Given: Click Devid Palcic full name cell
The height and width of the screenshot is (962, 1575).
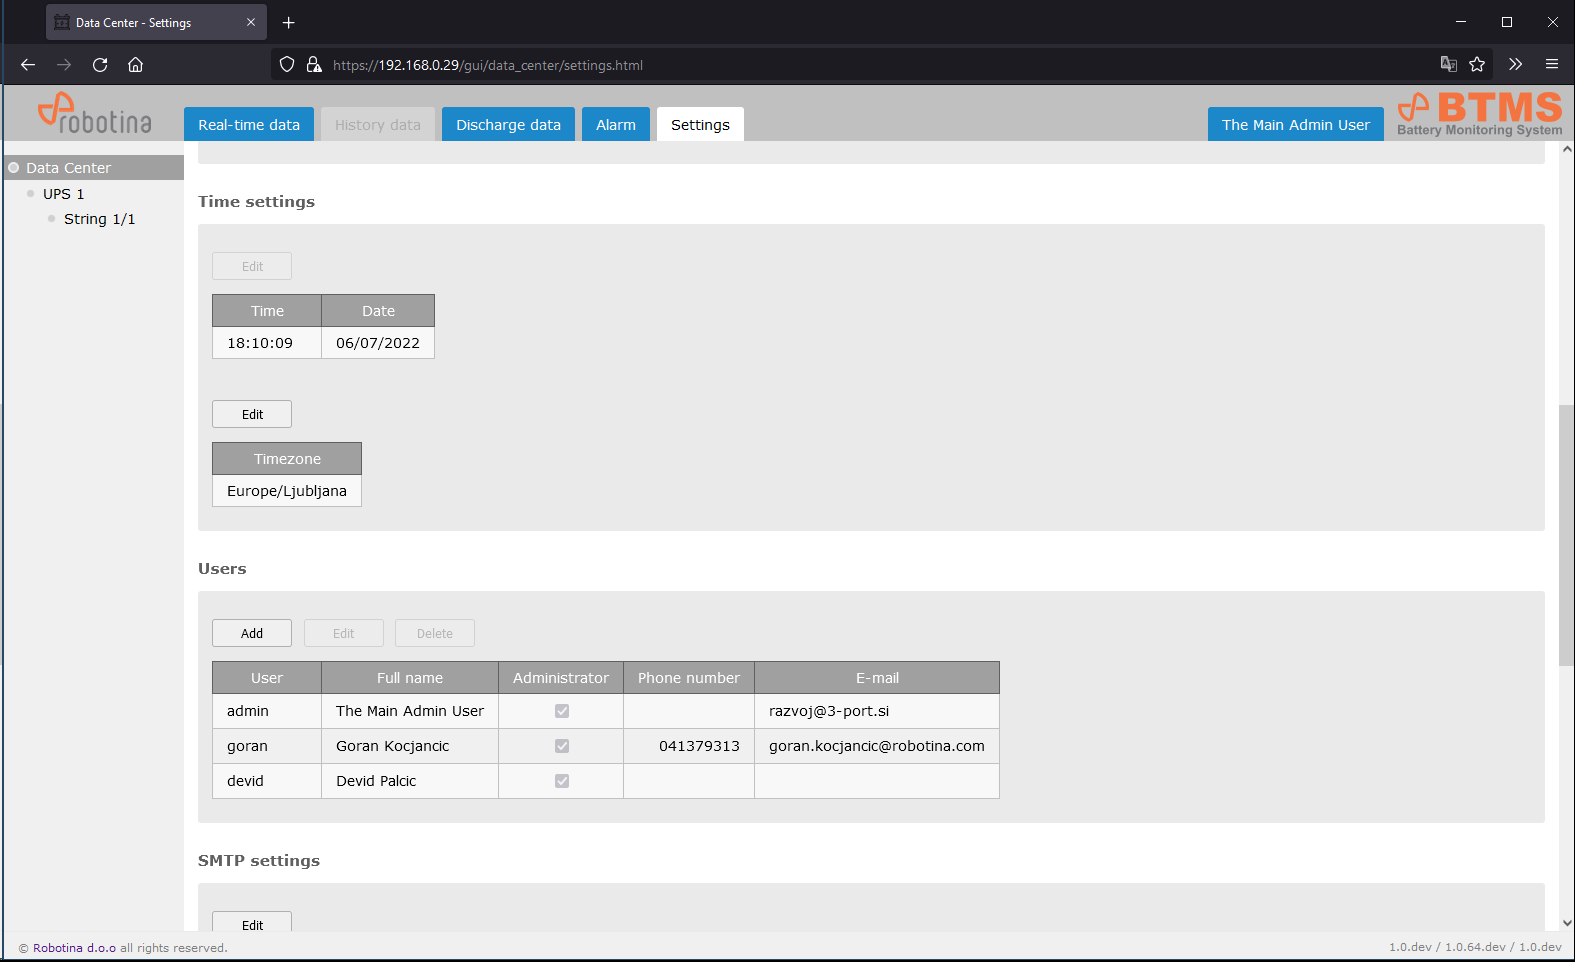Looking at the screenshot, I should tap(410, 781).
